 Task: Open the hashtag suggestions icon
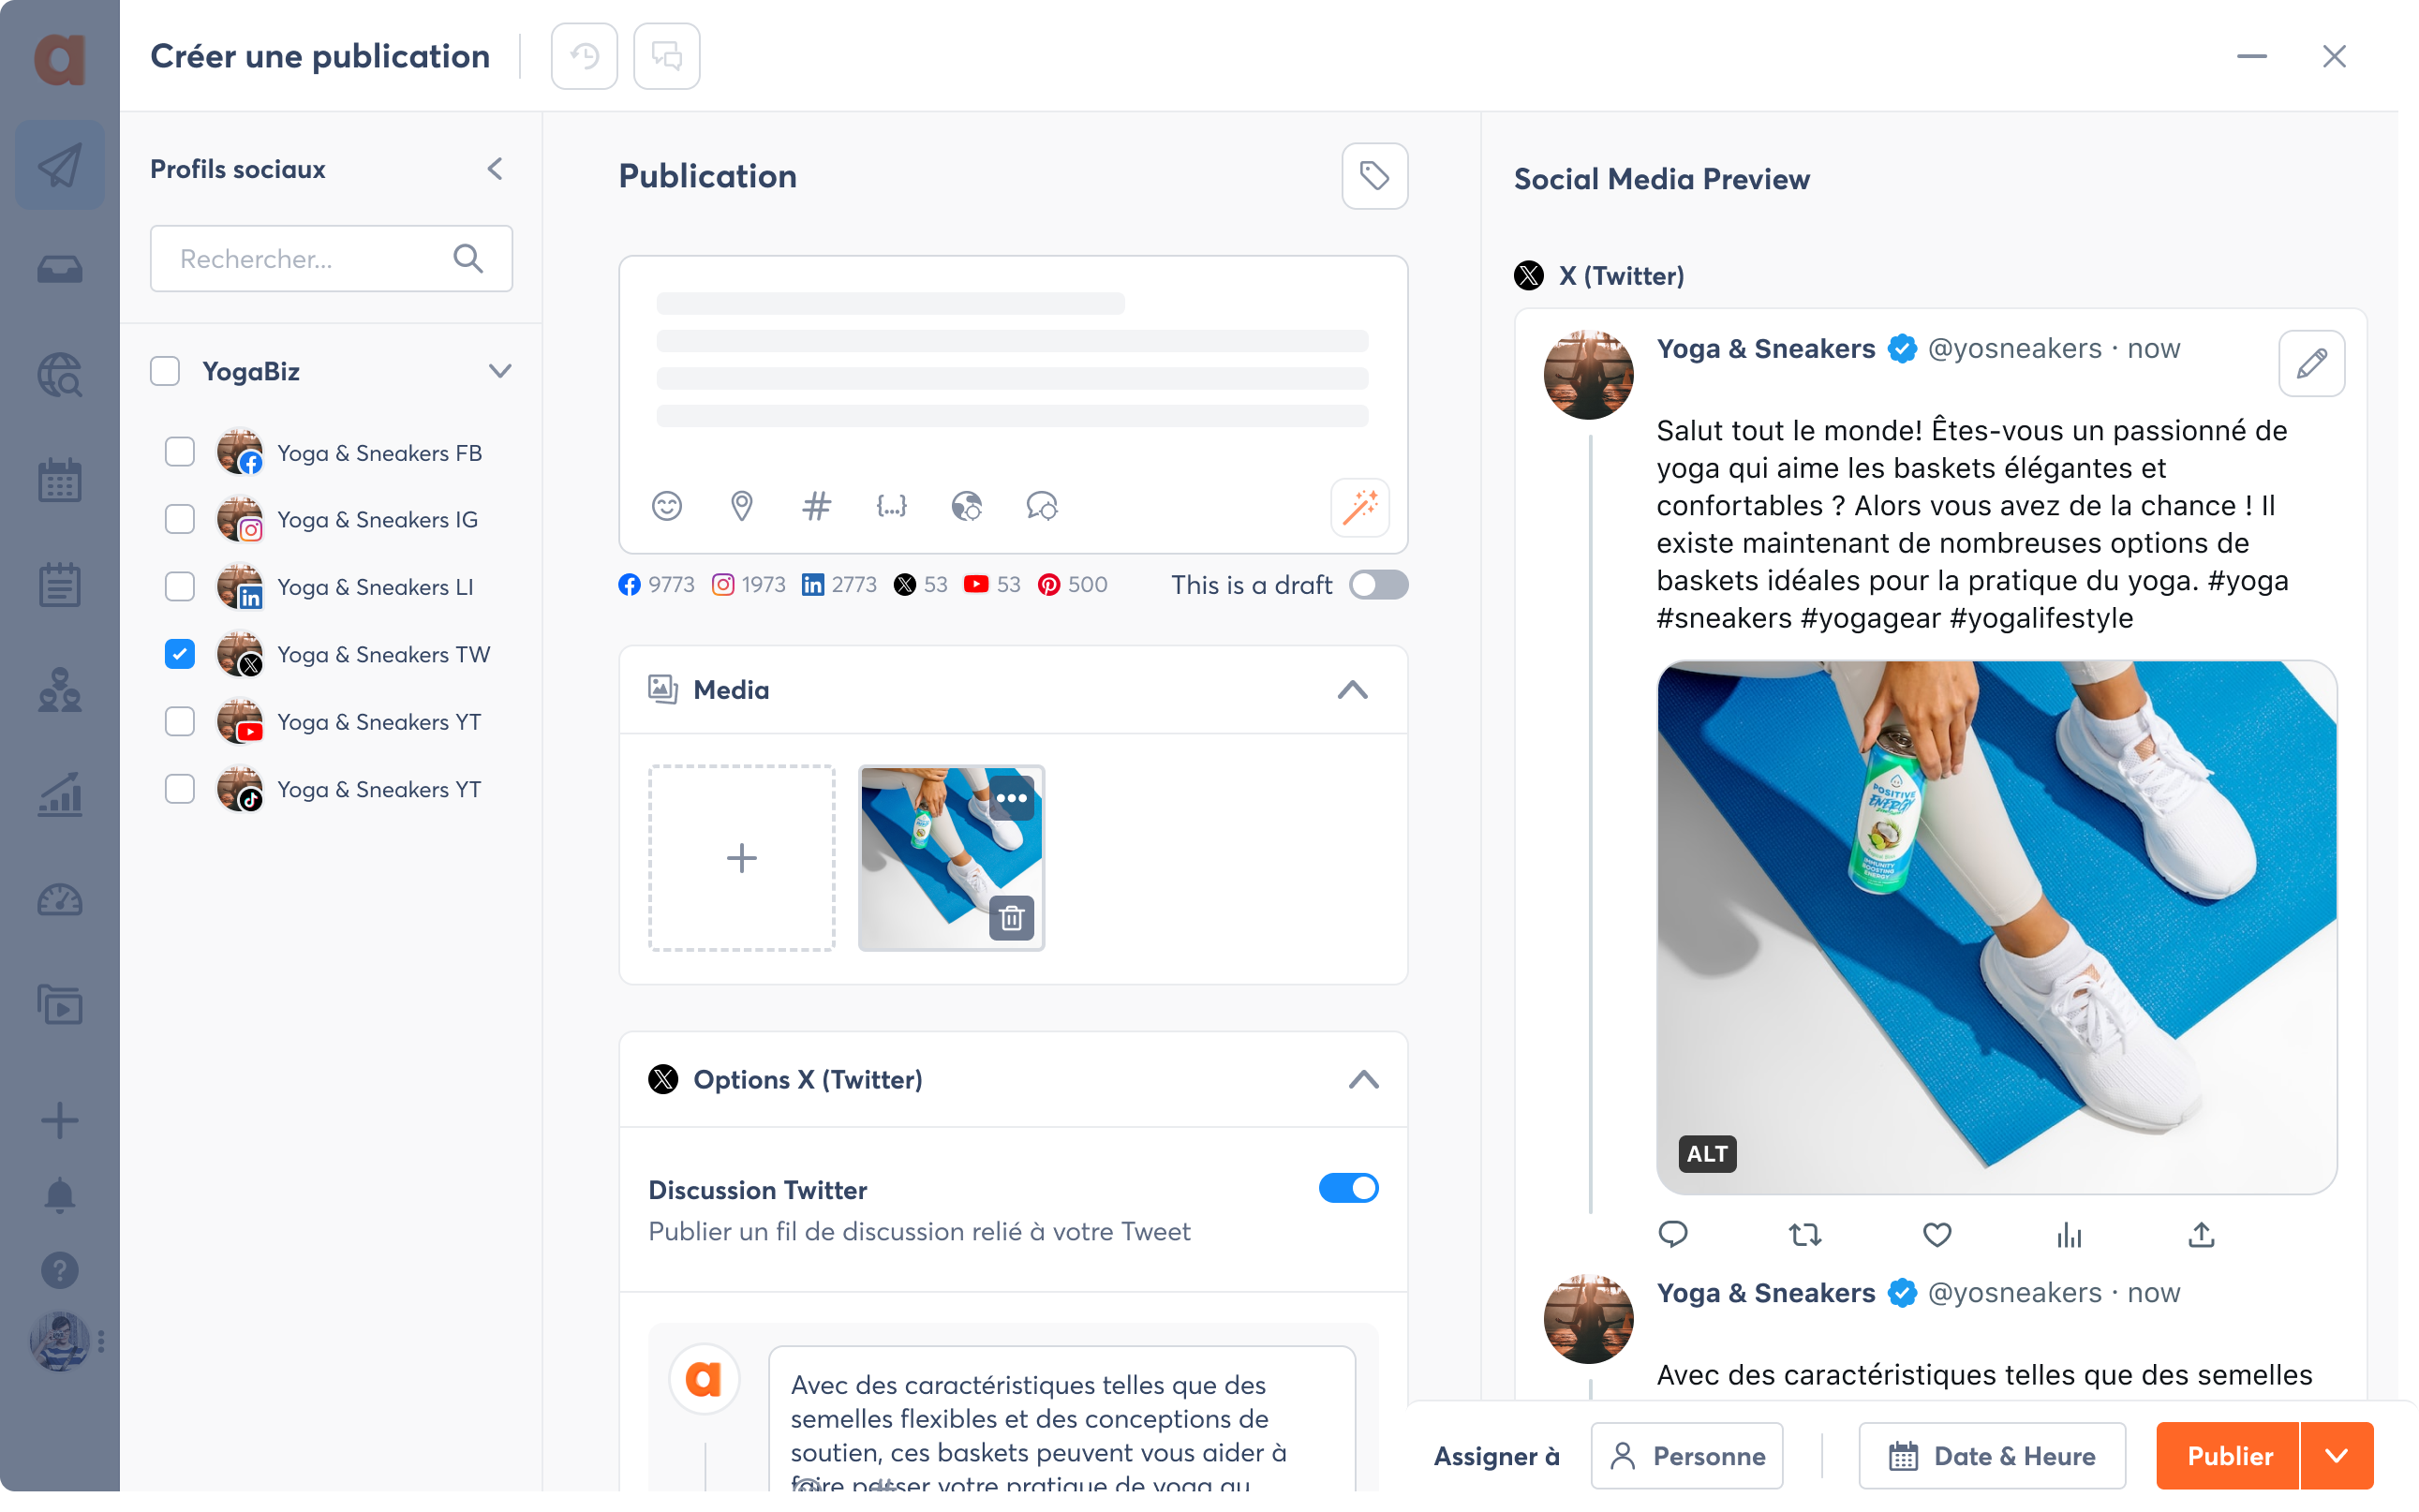(x=816, y=506)
